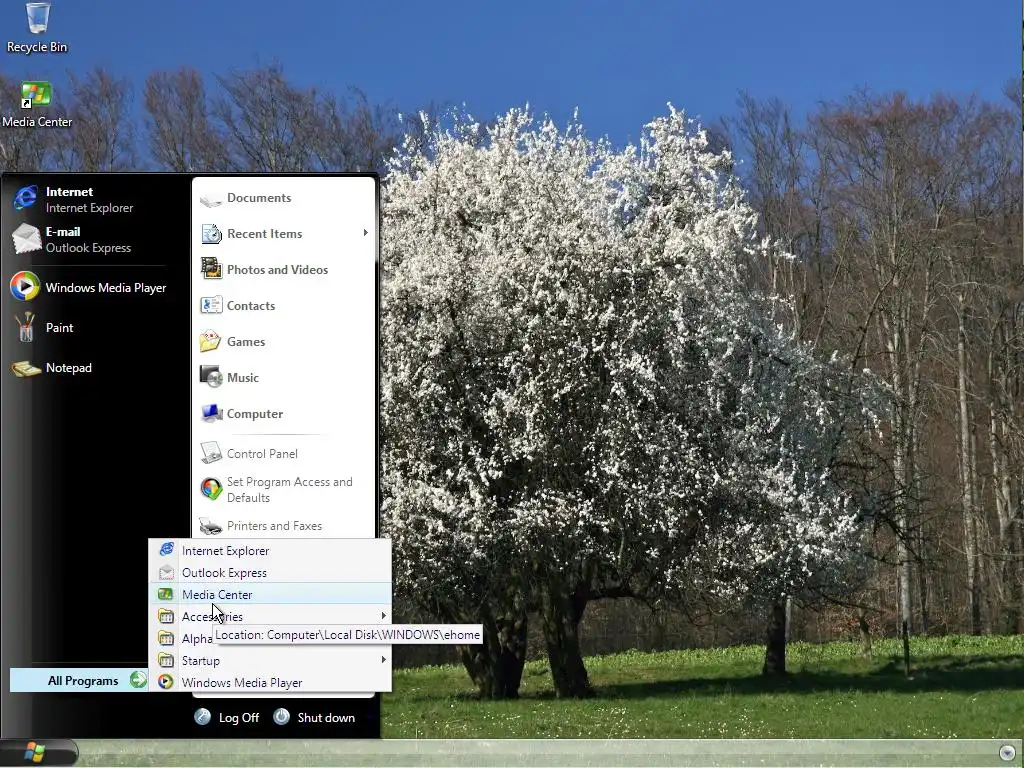Click the Shut down power icon
Image resolution: width=1024 pixels, height=768 pixels.
click(281, 716)
